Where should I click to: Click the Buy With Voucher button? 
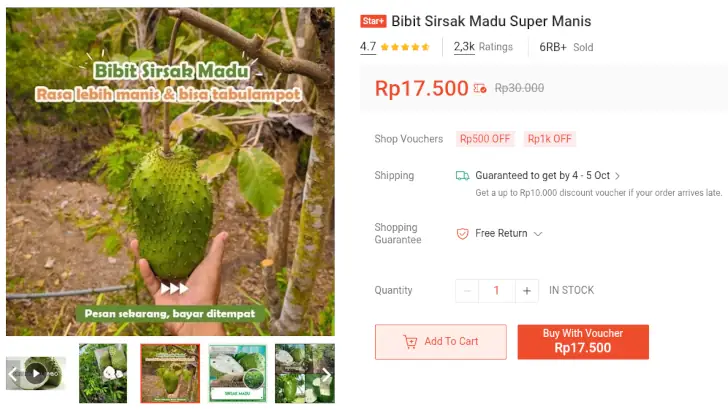pyautogui.click(x=583, y=341)
